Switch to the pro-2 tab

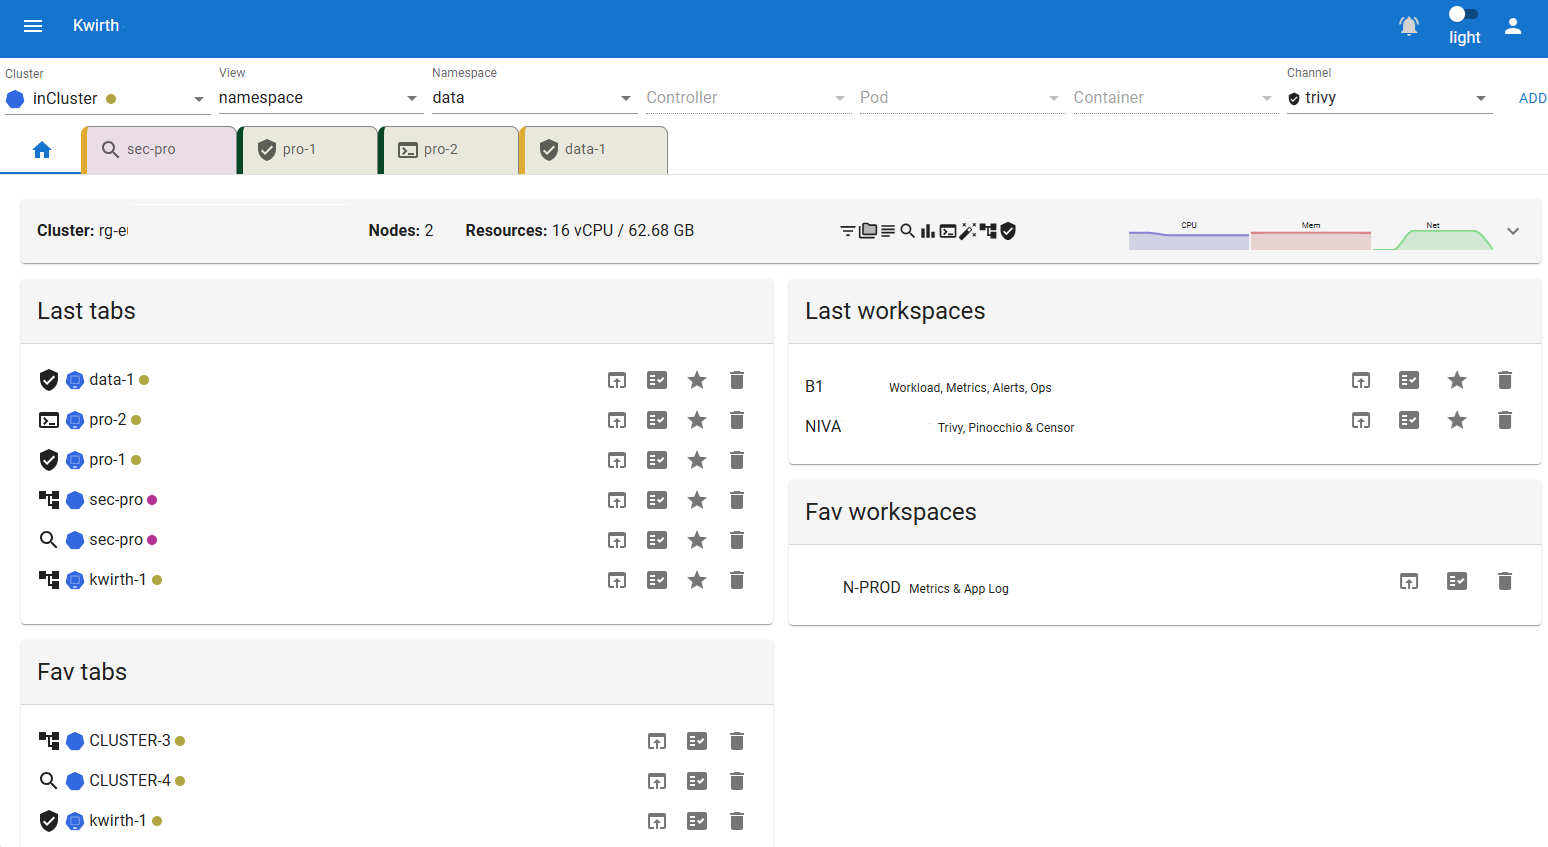click(x=449, y=150)
